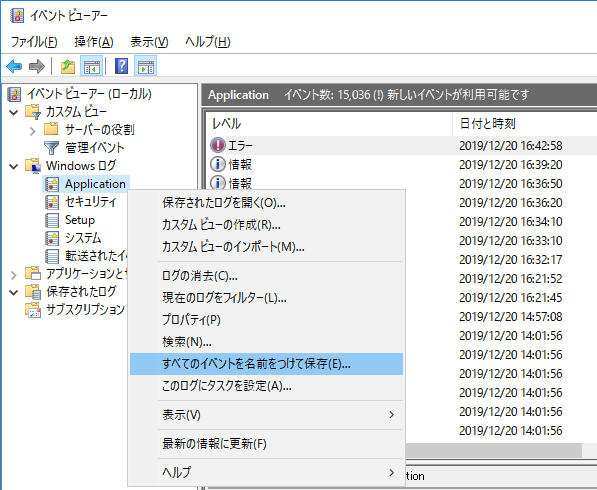Choose このログにタスクを設定(A)...

coord(266,386)
